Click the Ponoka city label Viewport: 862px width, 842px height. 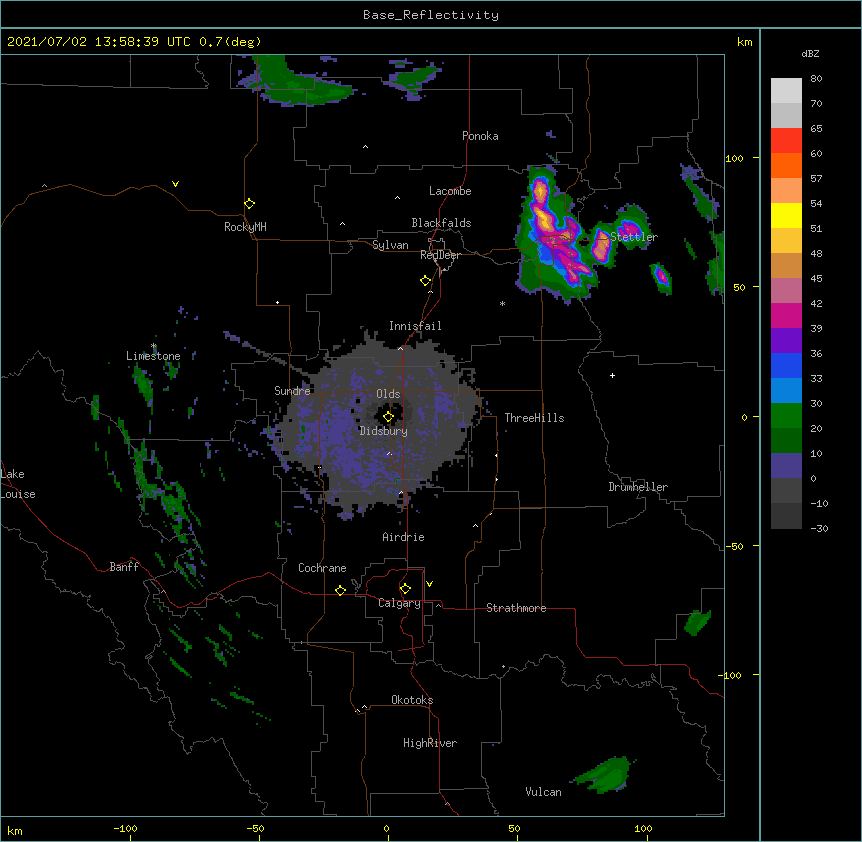[480, 136]
